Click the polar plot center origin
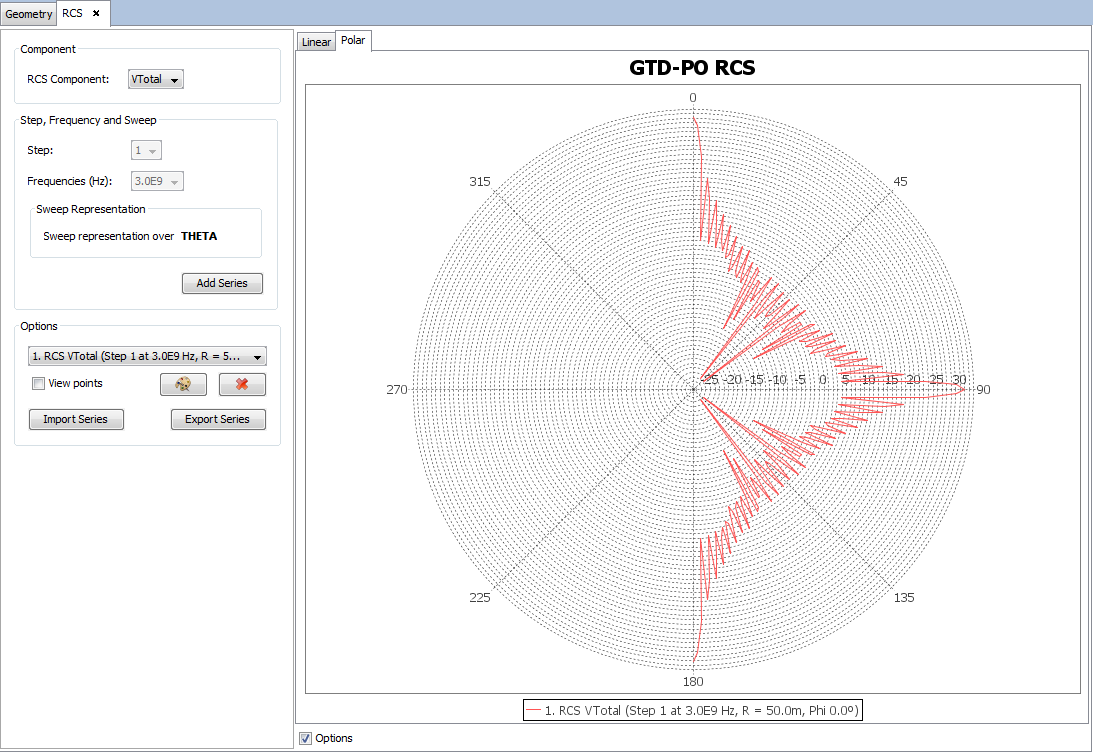This screenshot has height=754, width=1093. tap(693, 388)
